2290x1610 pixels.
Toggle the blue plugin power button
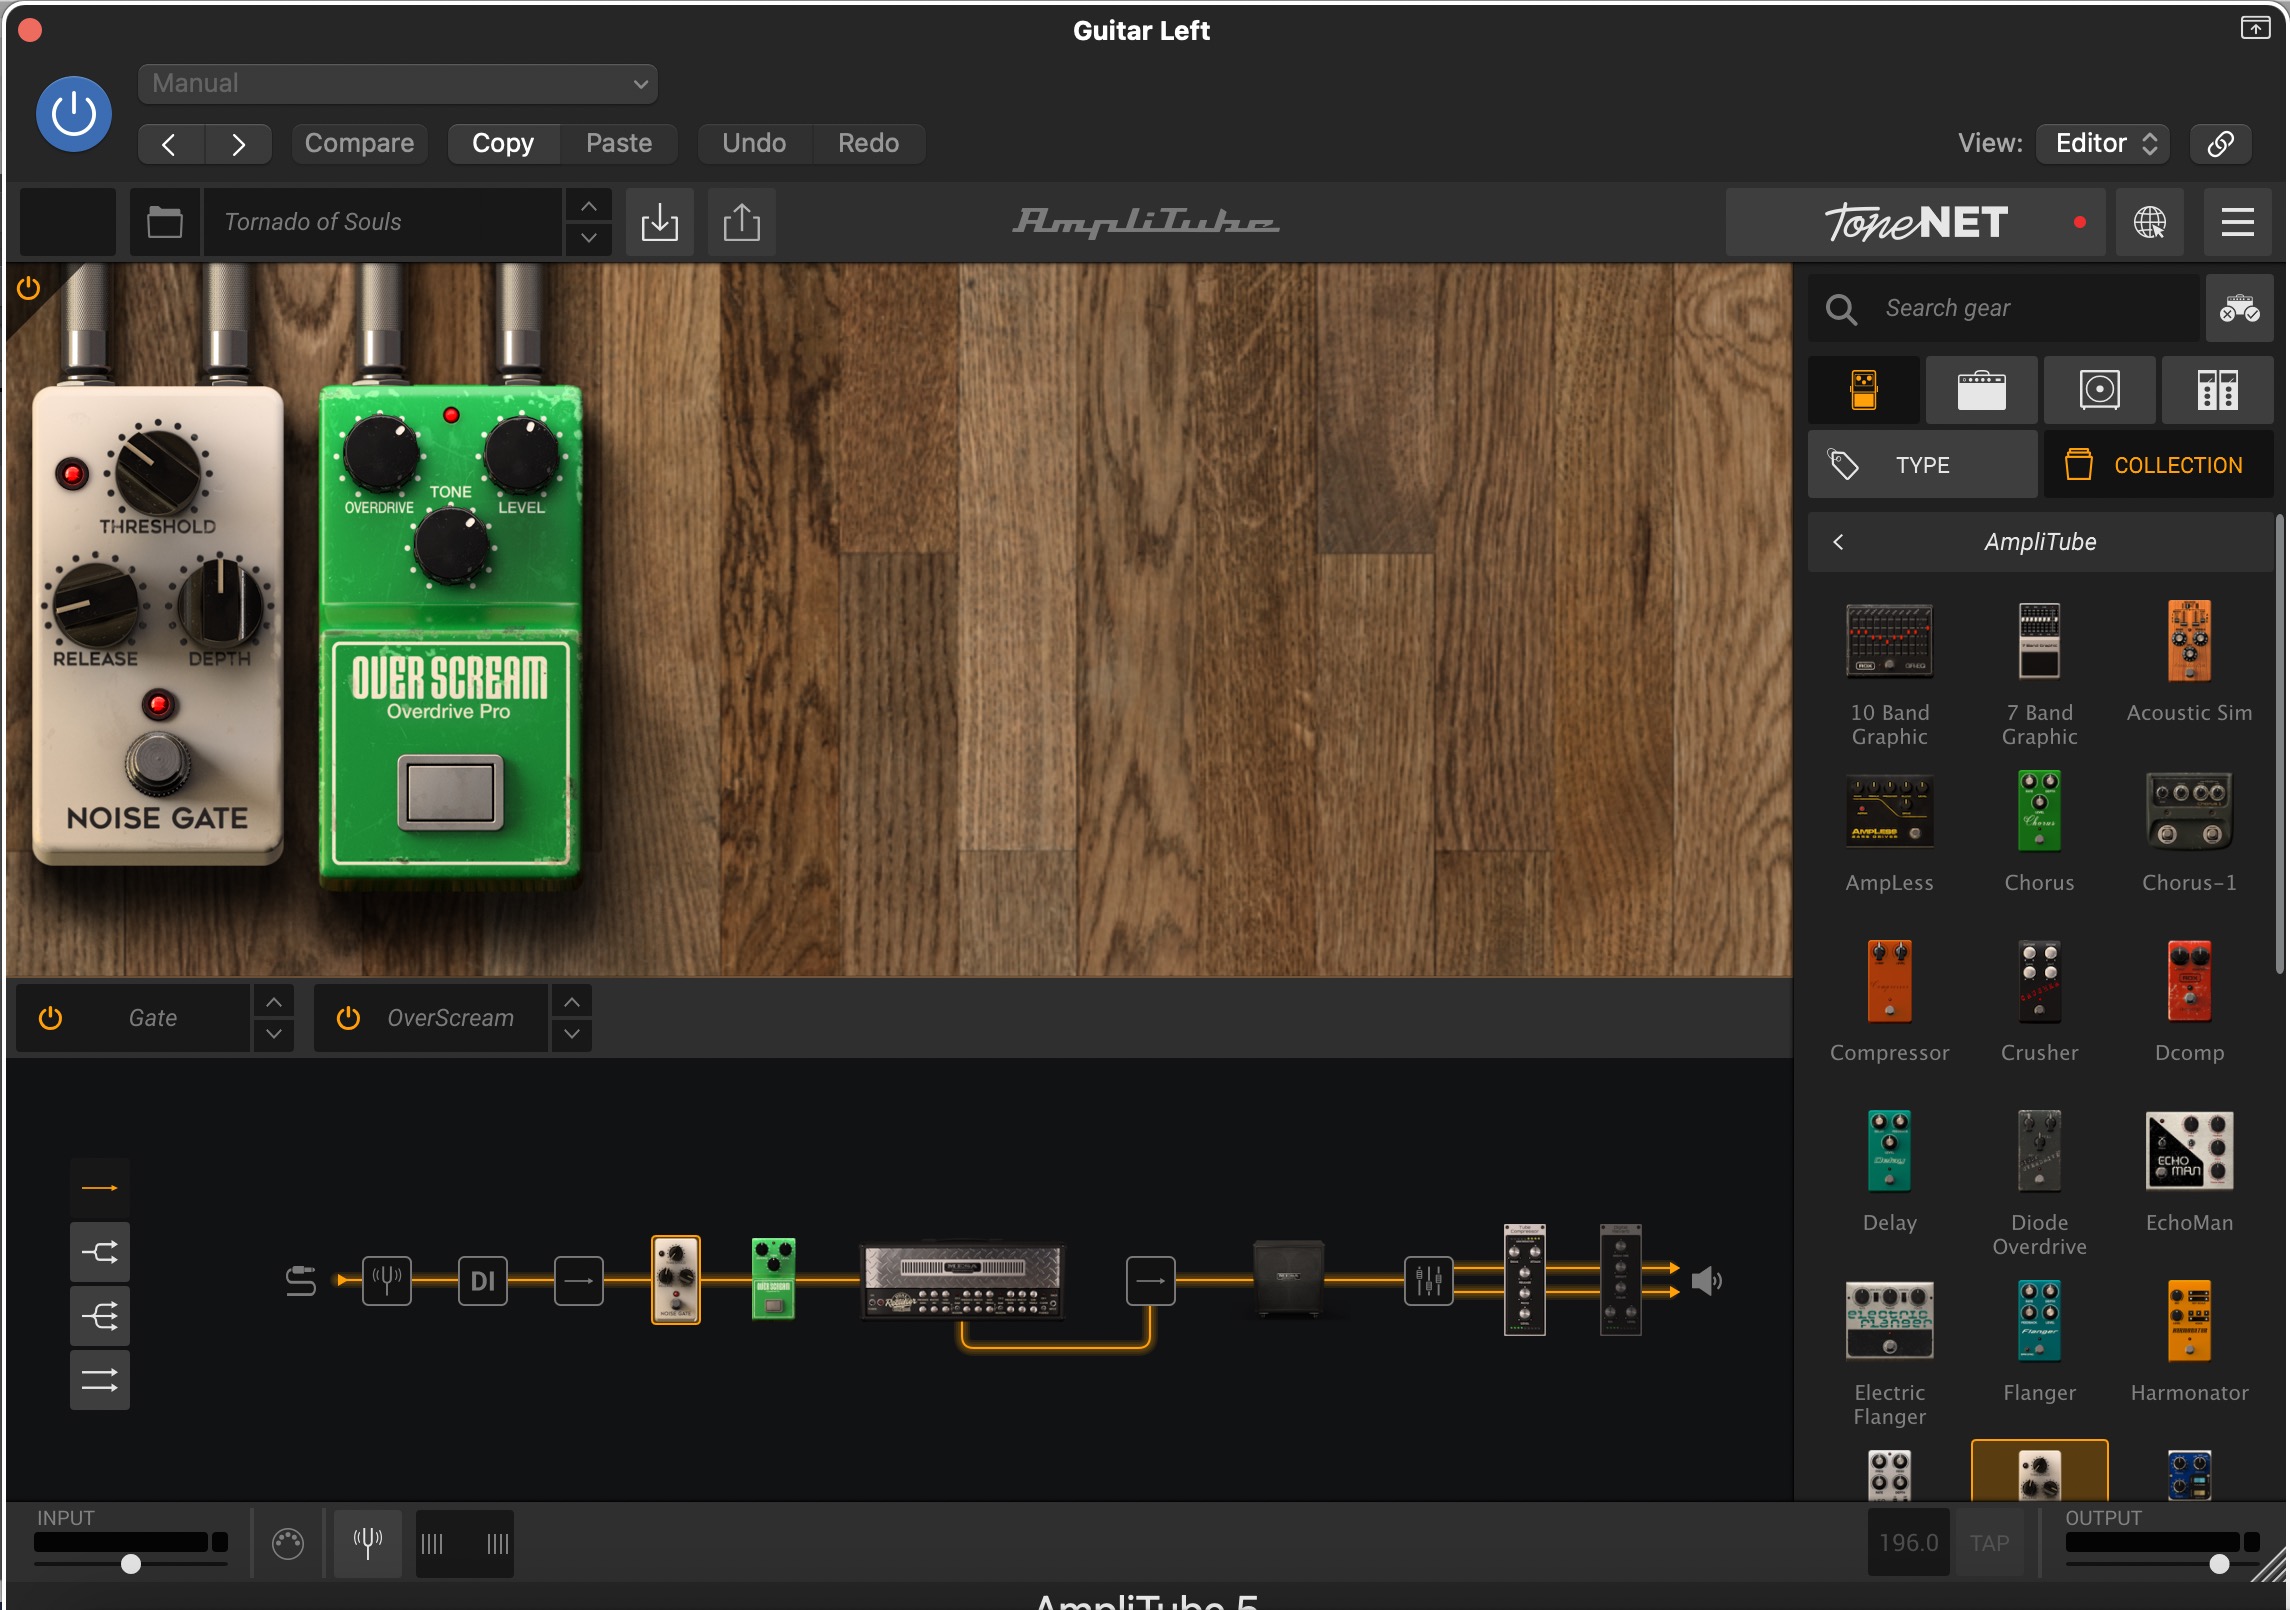74,114
